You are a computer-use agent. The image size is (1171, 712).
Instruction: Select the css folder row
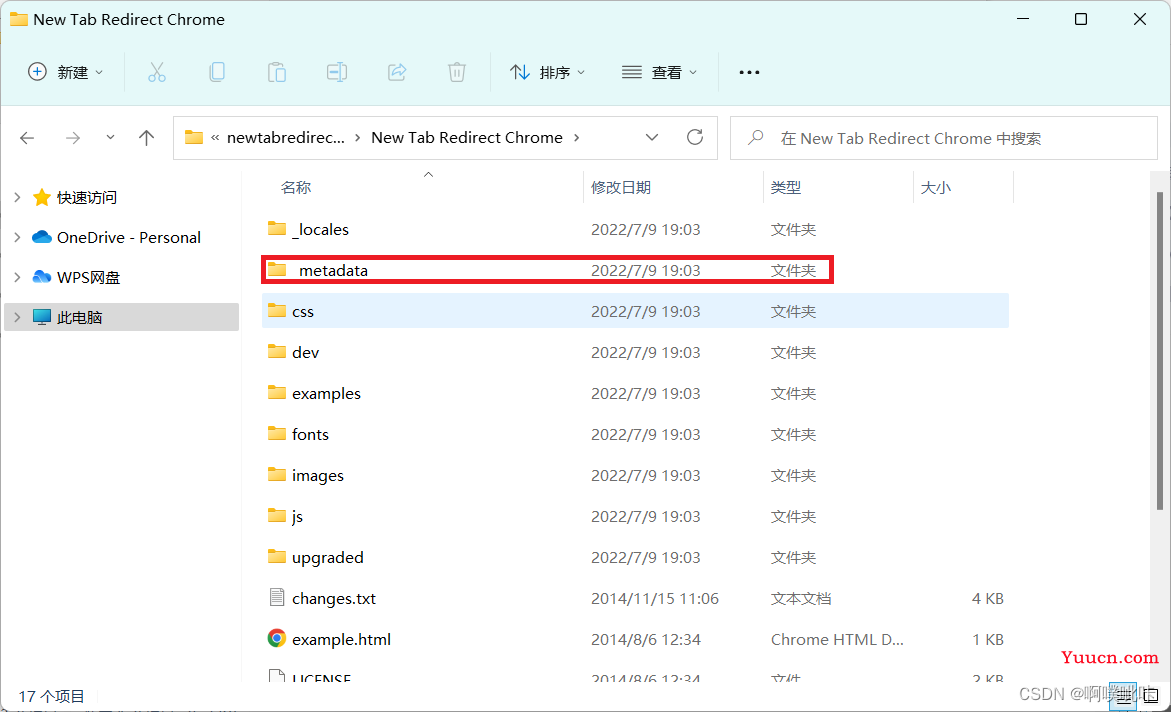(635, 312)
